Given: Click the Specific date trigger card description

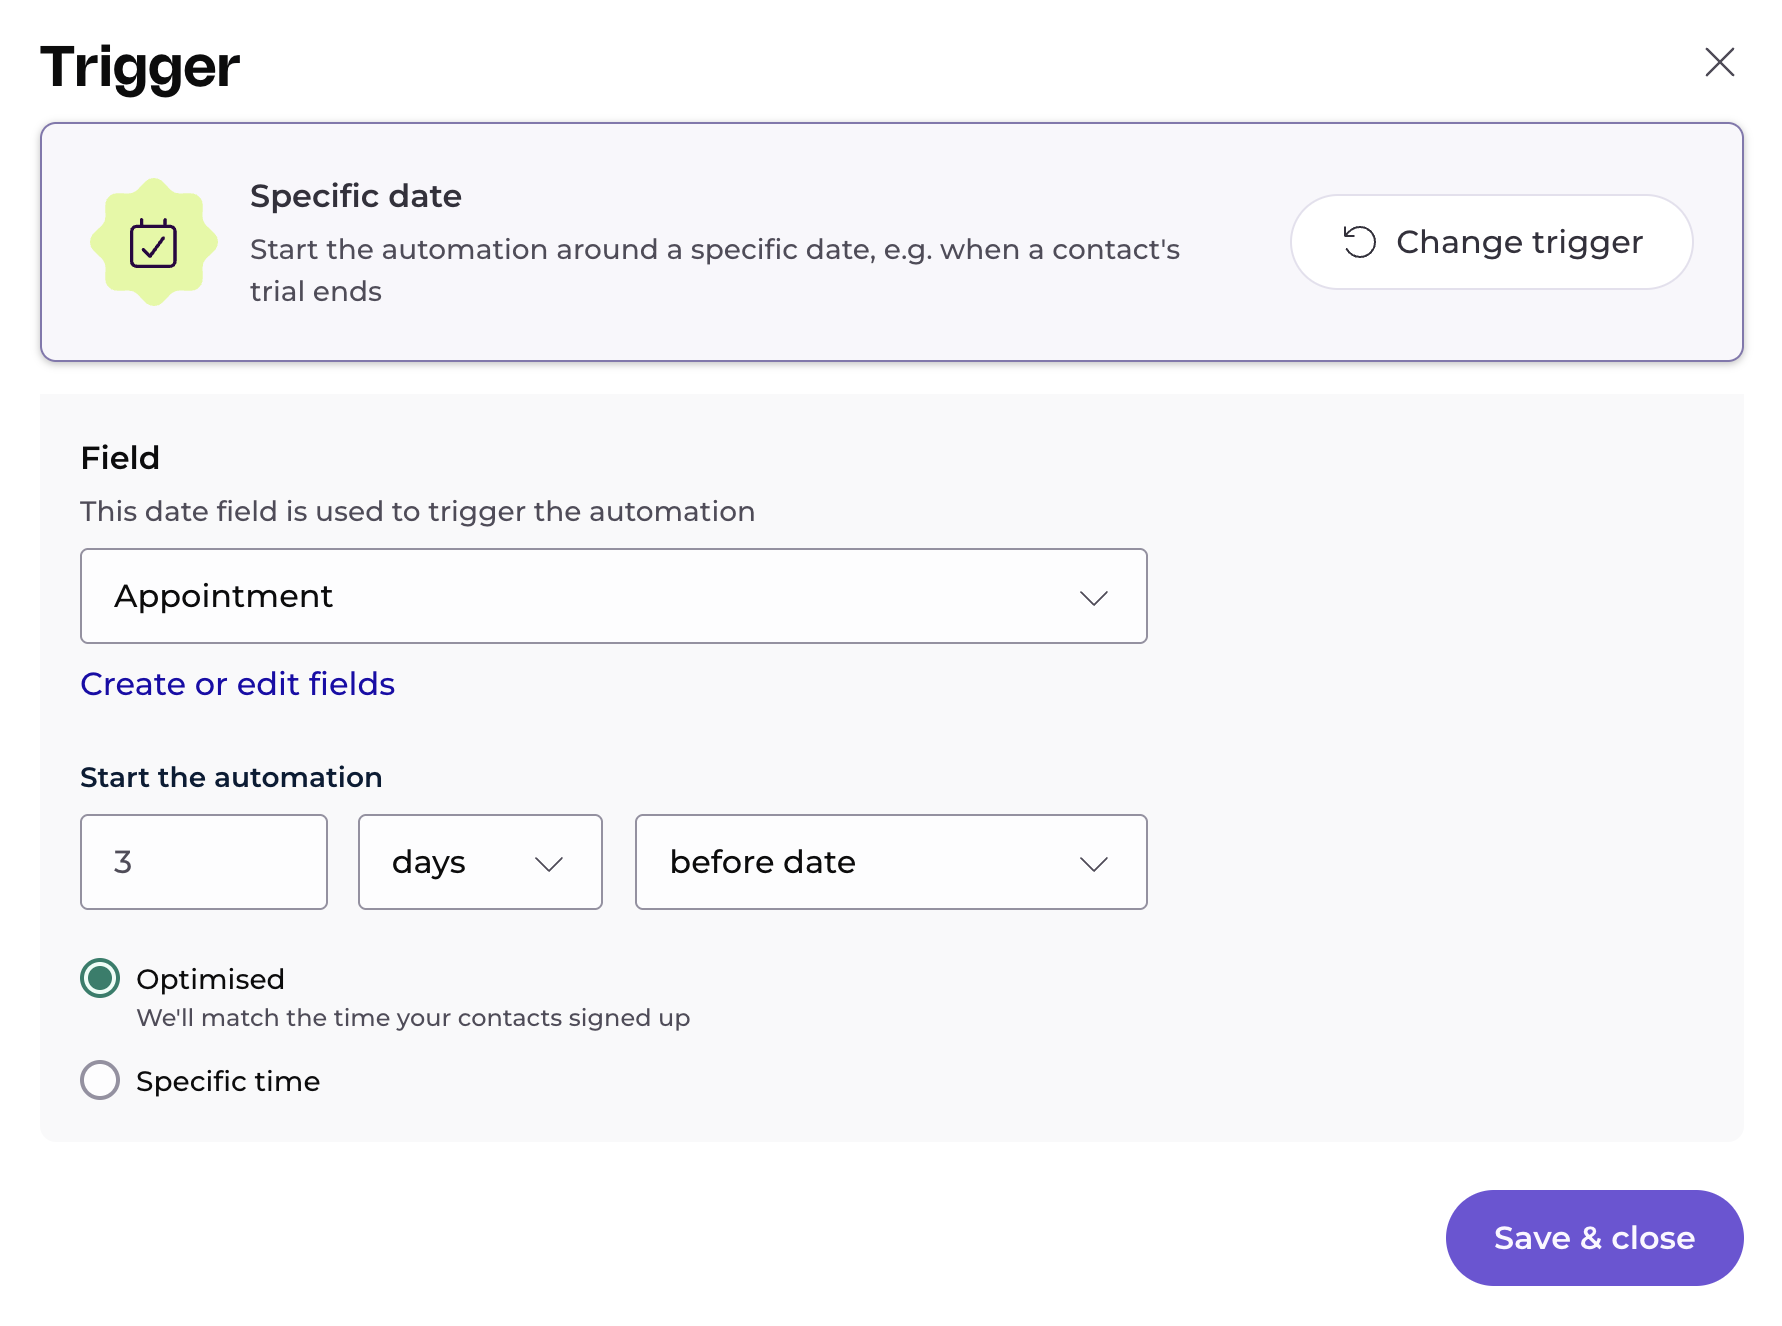Looking at the screenshot, I should click(x=714, y=270).
